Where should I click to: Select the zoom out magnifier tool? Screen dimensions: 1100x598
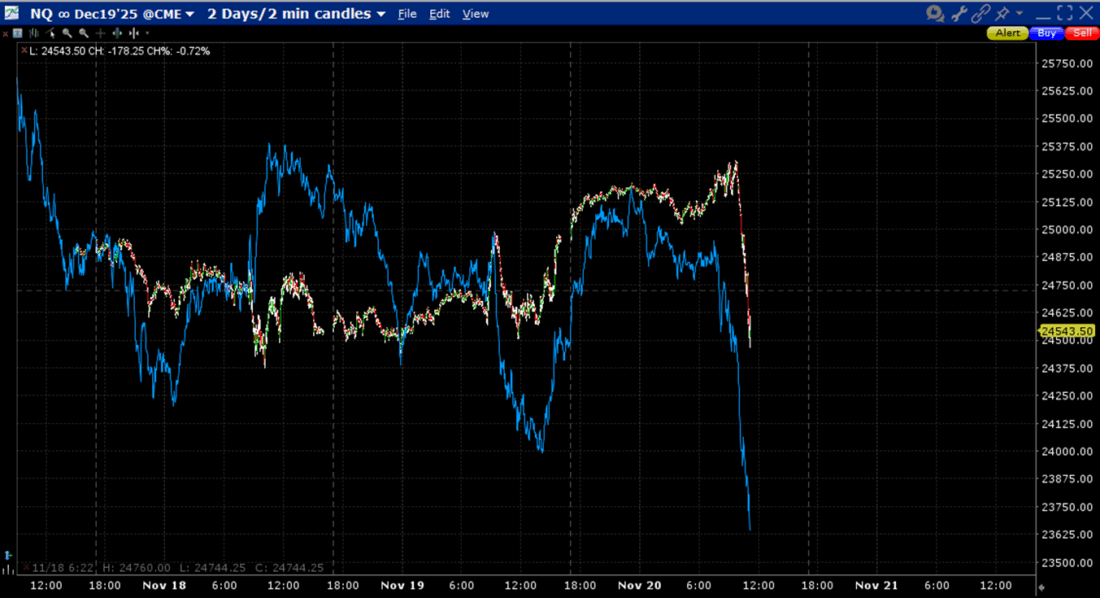(x=84, y=33)
